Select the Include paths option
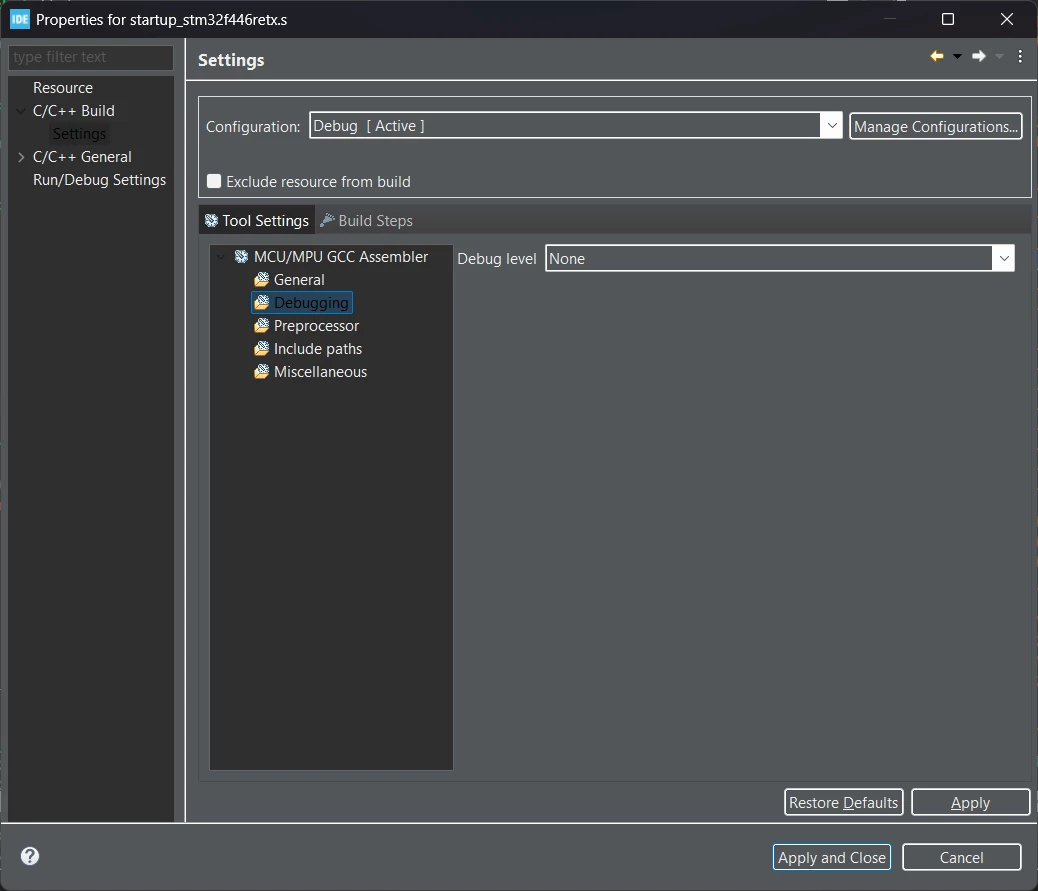1038x891 pixels. point(318,349)
